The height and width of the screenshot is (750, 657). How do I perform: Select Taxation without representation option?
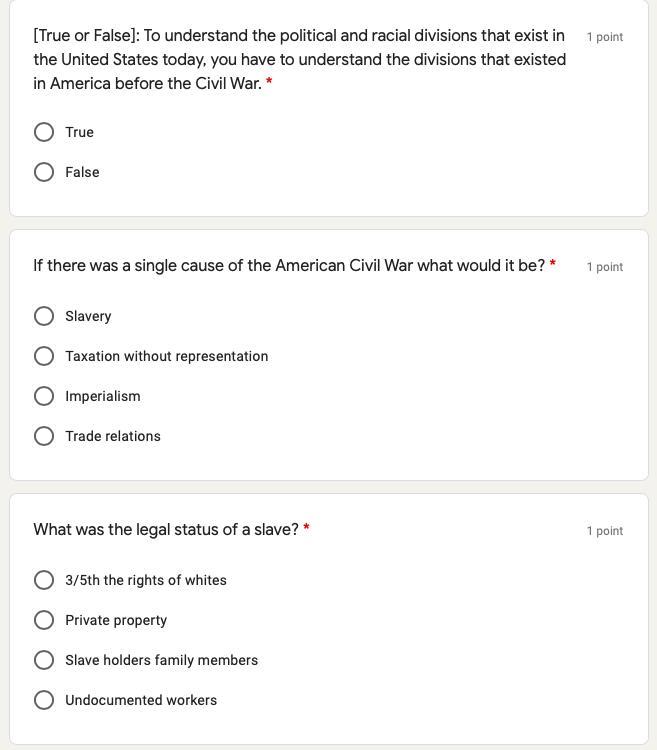pyautogui.click(x=44, y=356)
